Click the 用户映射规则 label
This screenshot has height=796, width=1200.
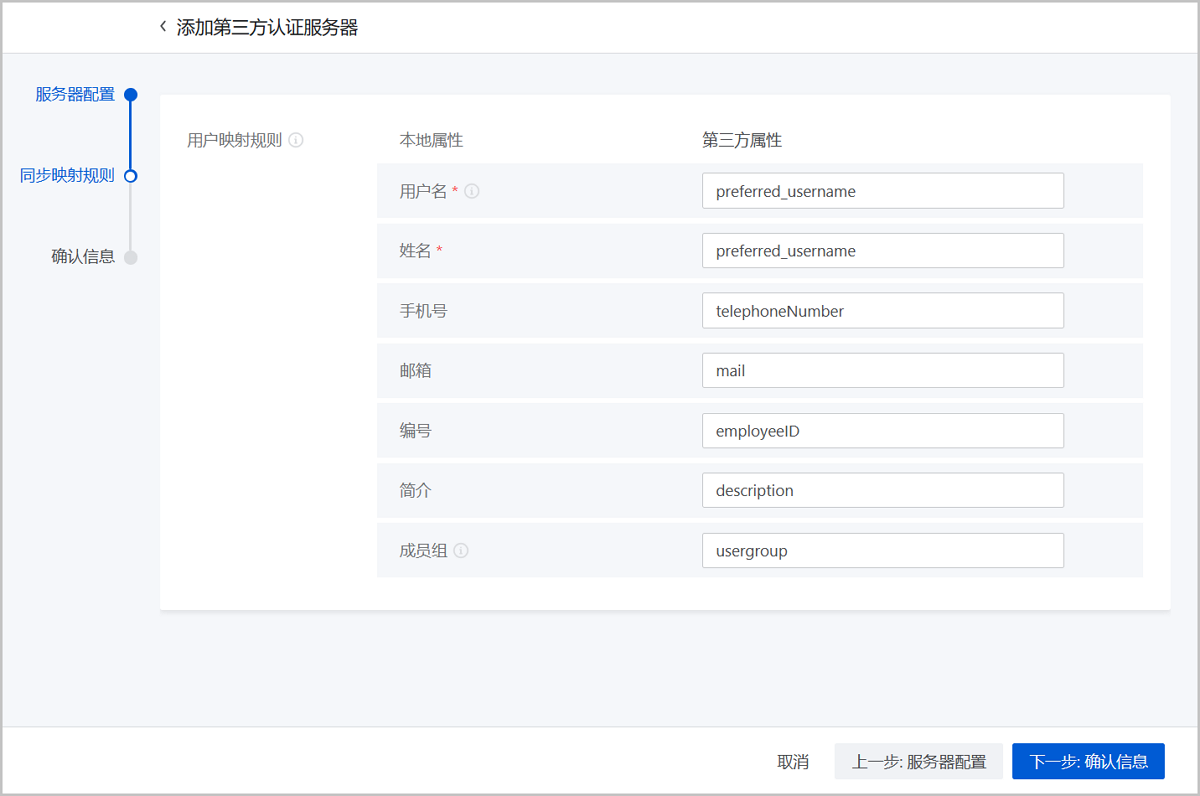pyautogui.click(x=235, y=141)
